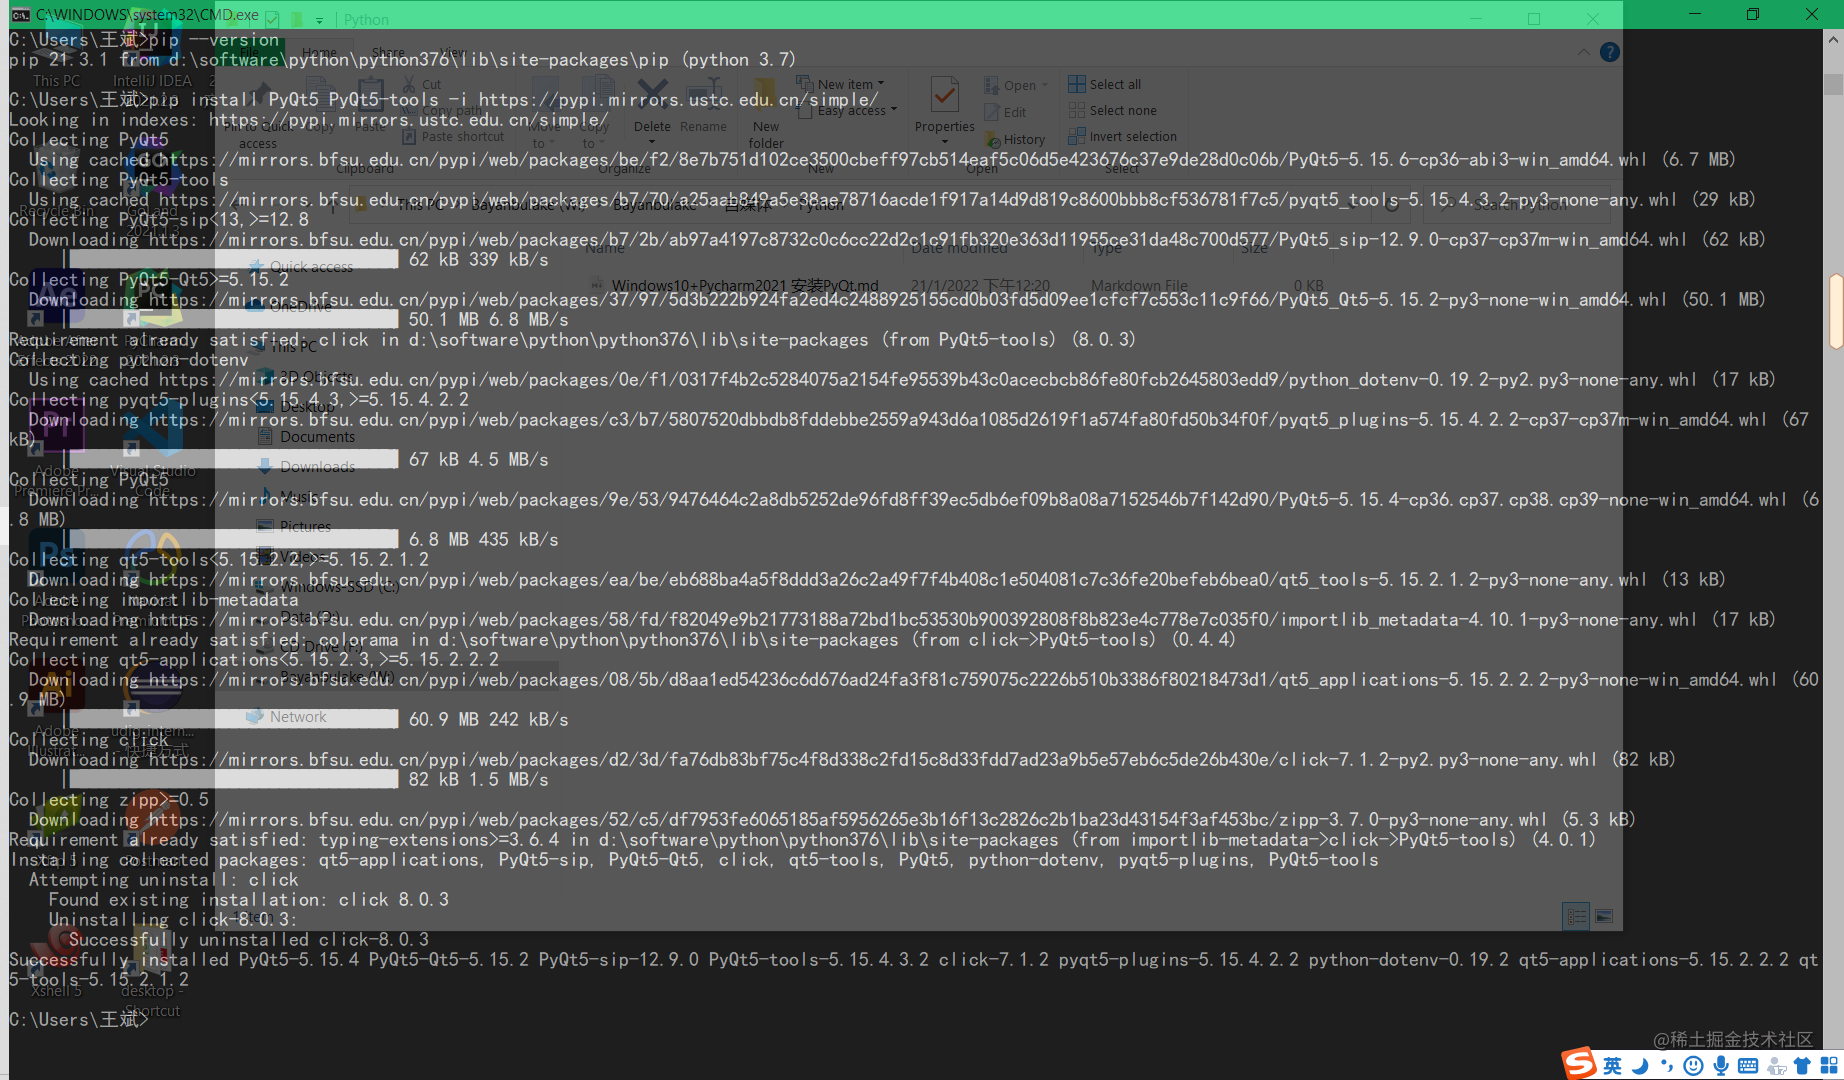Select the Sogou voice input microphone icon
Screen dimensions: 1844x1080
click(1719, 1064)
